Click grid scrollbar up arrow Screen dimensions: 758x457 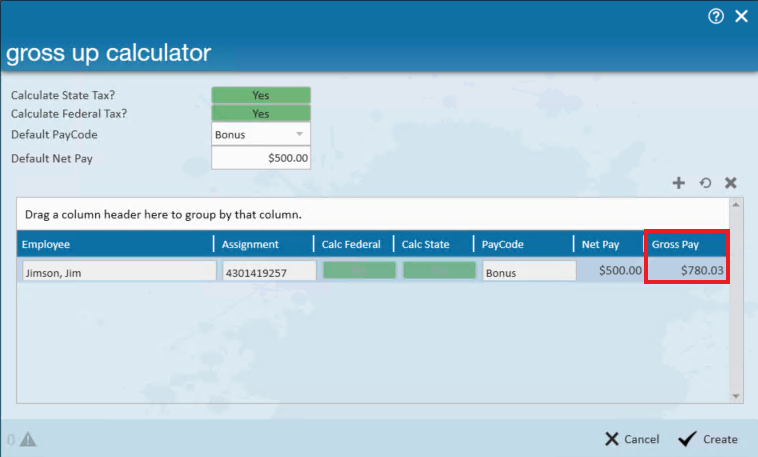click(736, 205)
